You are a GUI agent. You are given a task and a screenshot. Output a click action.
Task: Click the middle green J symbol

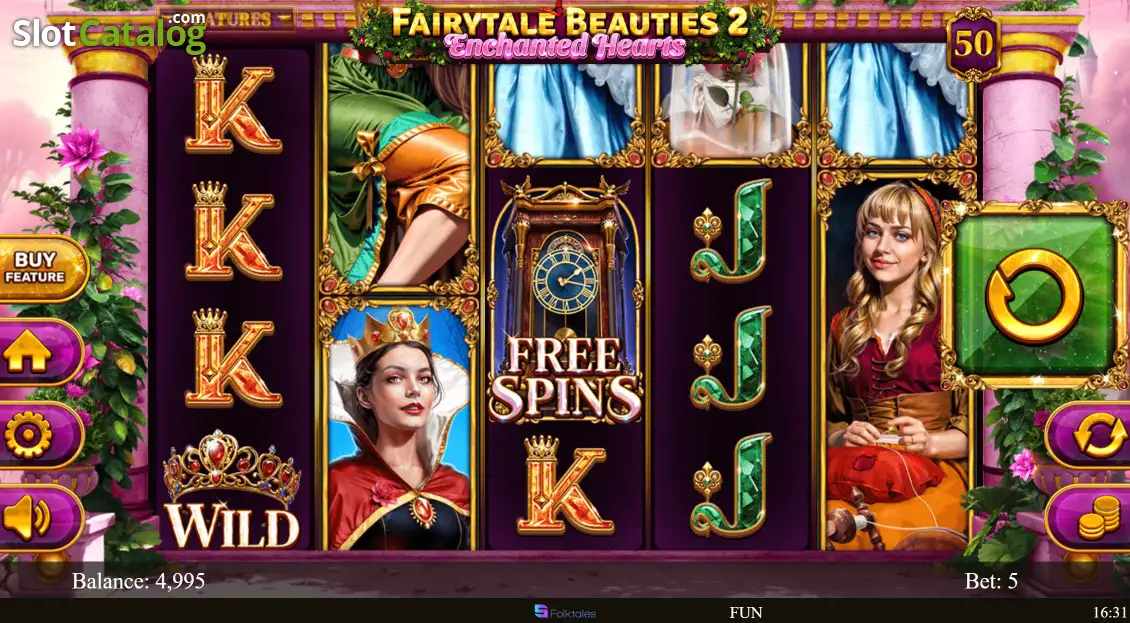731,358
